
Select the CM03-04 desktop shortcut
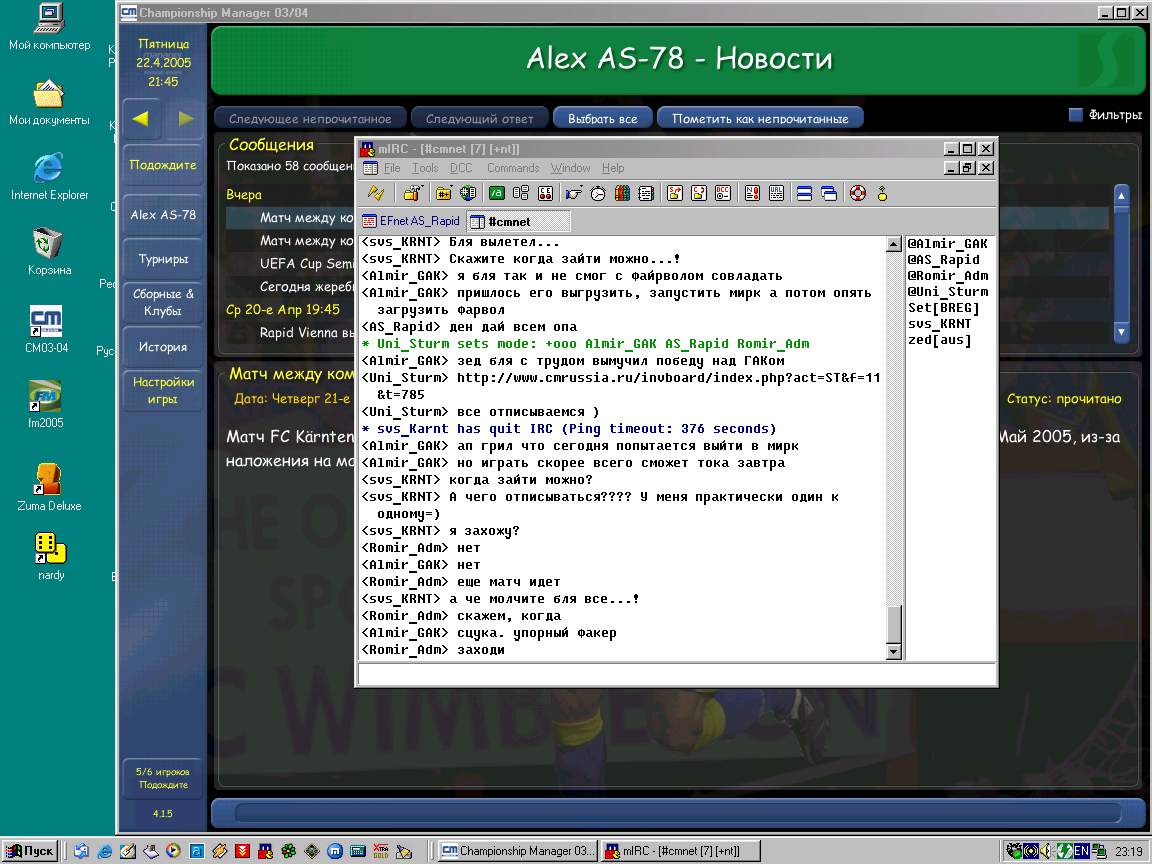46,329
